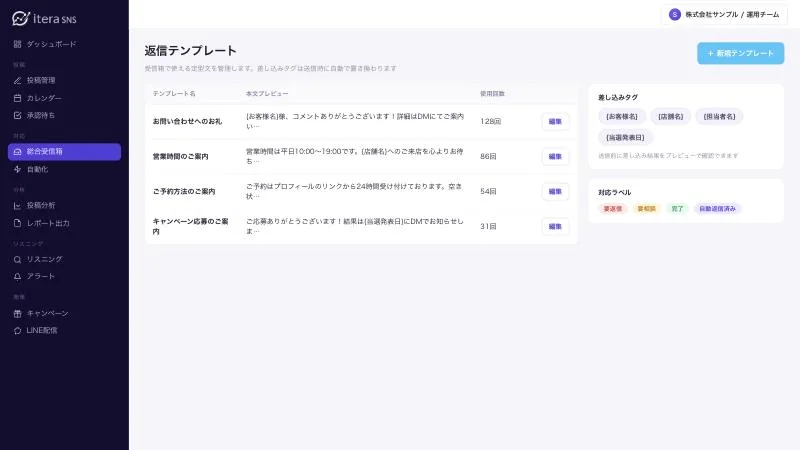The height and width of the screenshot is (450, 800).
Task: Click the ダッシュボード grid icon
Action: 17,44
